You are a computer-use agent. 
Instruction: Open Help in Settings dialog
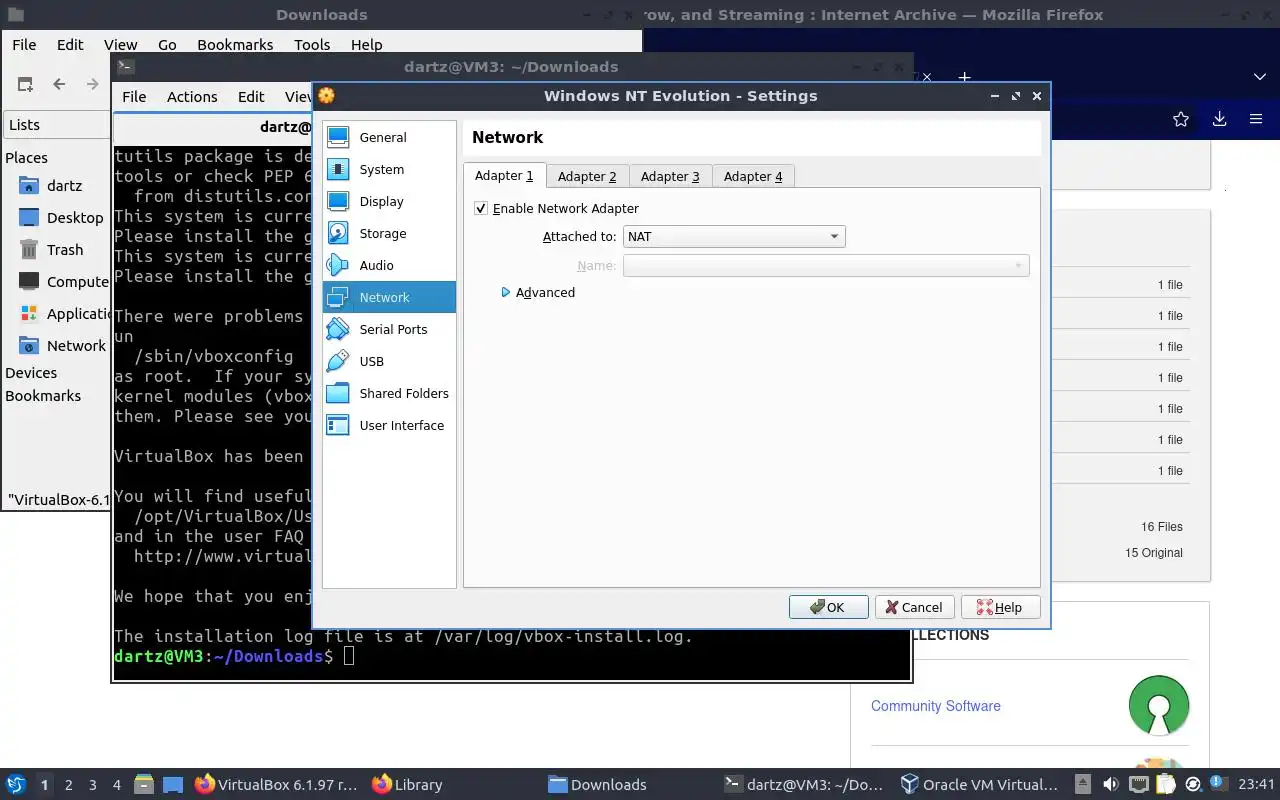click(x=1000, y=607)
